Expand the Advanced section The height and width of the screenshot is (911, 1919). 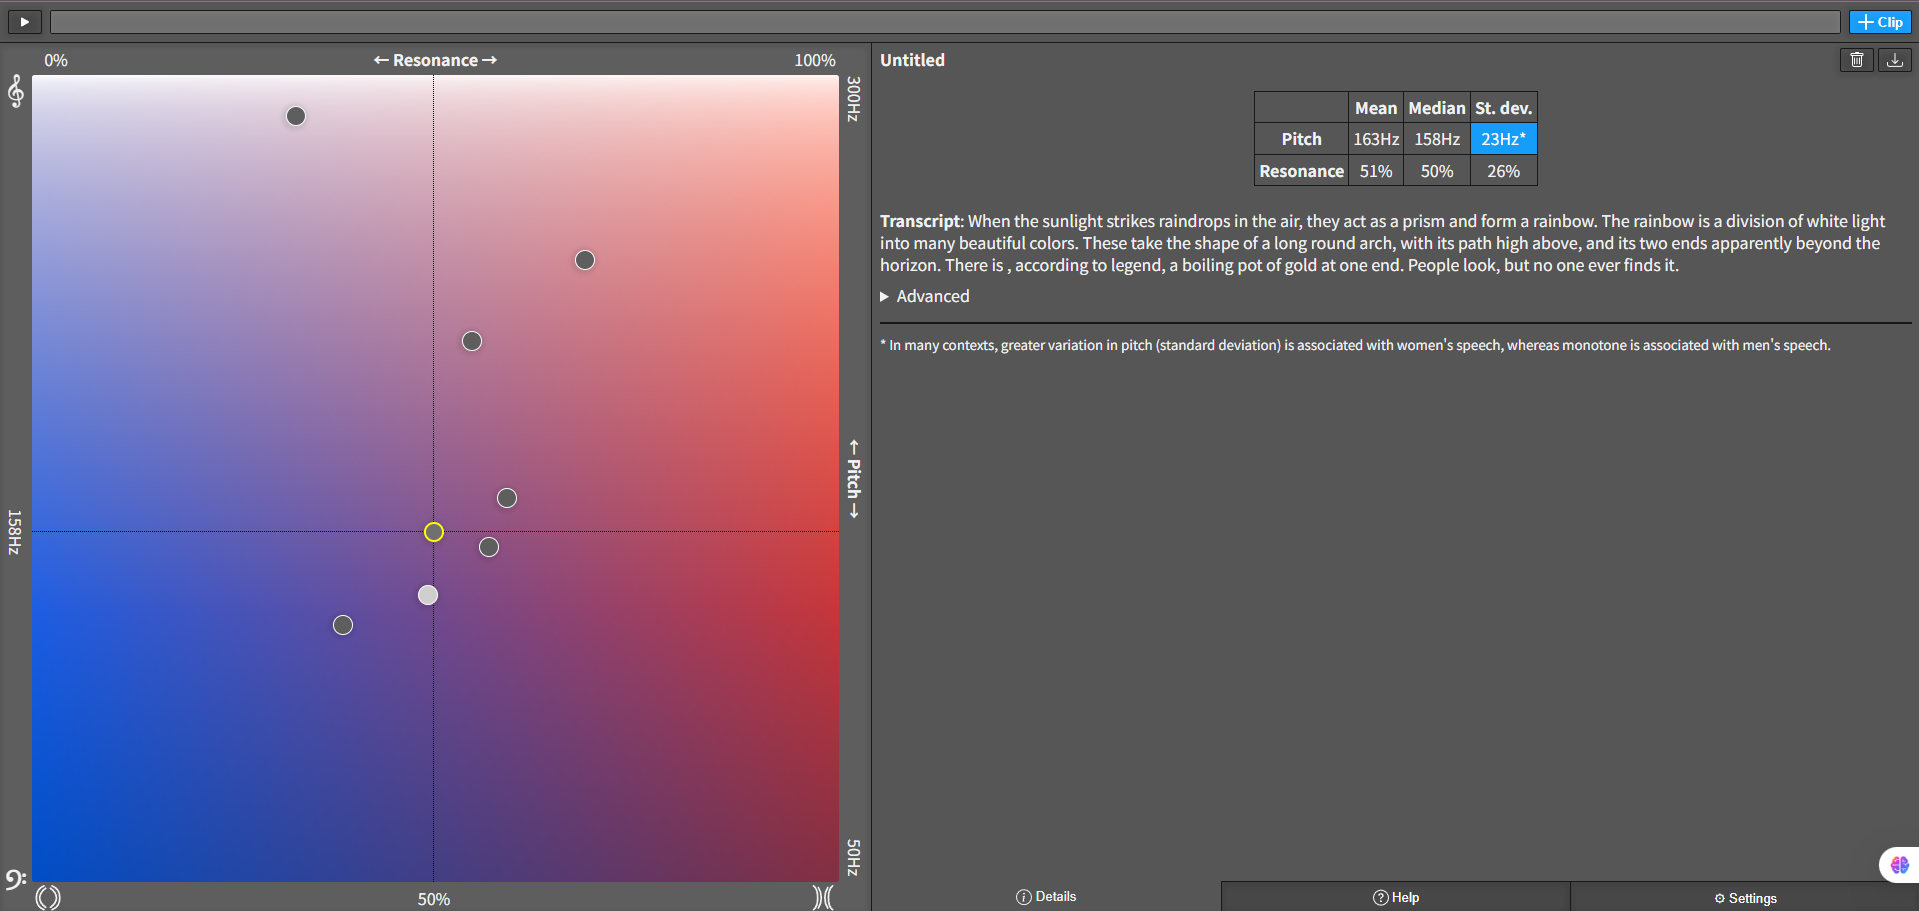tap(925, 296)
